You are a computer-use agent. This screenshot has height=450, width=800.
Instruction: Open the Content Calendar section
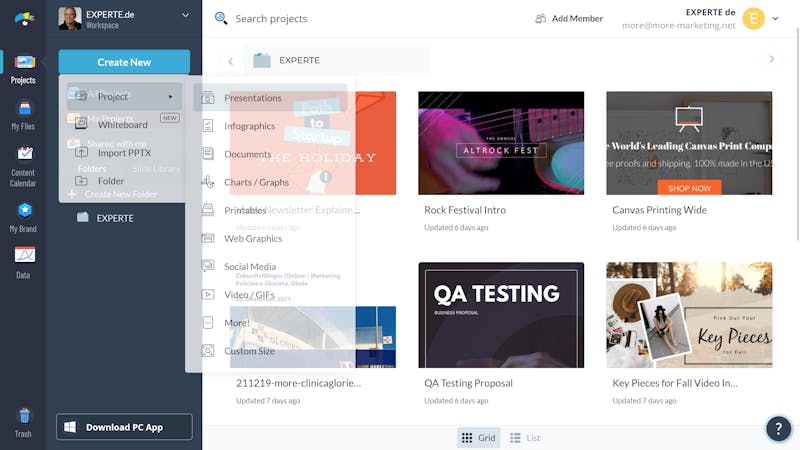coord(23,167)
